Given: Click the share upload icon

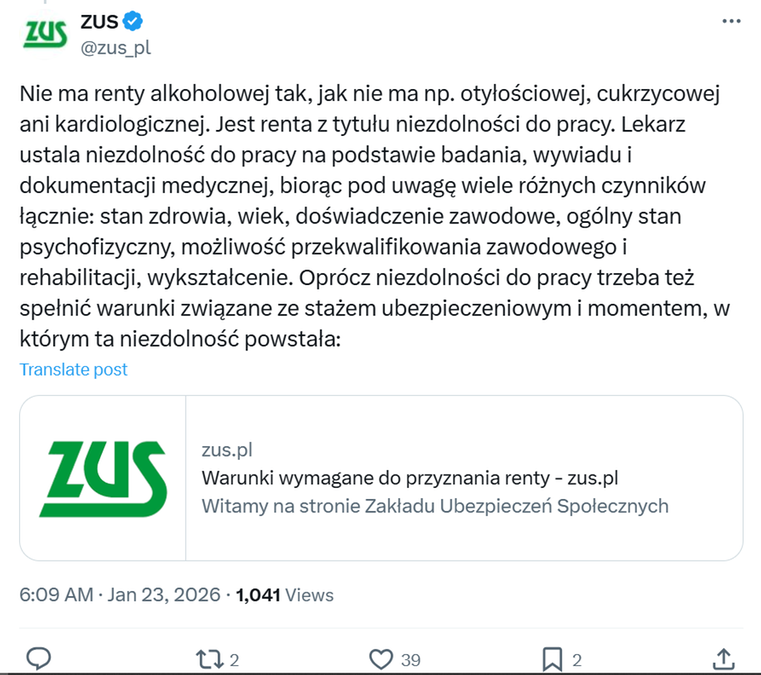Looking at the screenshot, I should pyautogui.click(x=726, y=659).
